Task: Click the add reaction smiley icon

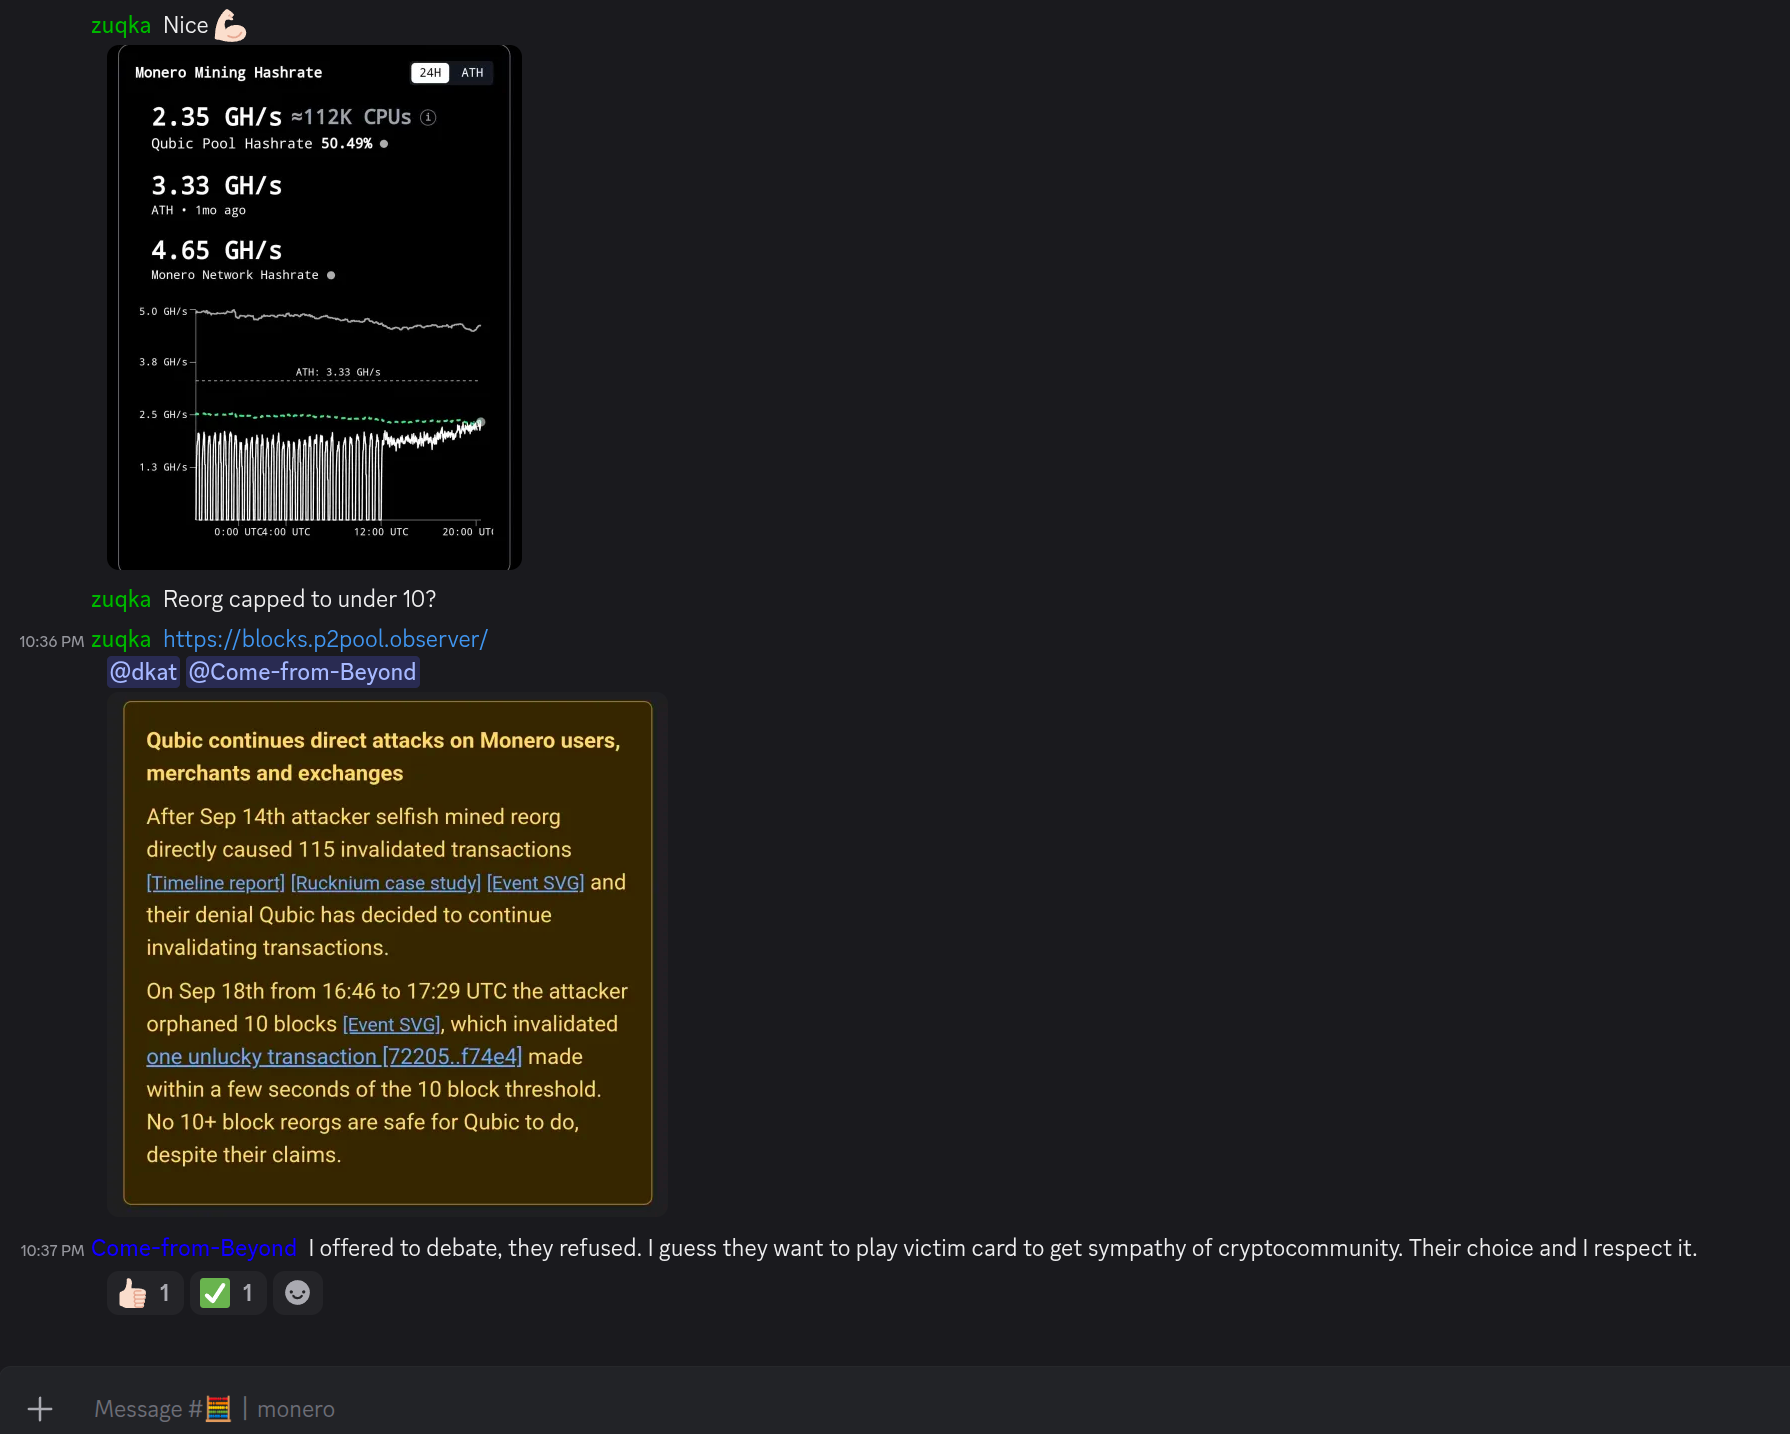Action: [297, 1293]
